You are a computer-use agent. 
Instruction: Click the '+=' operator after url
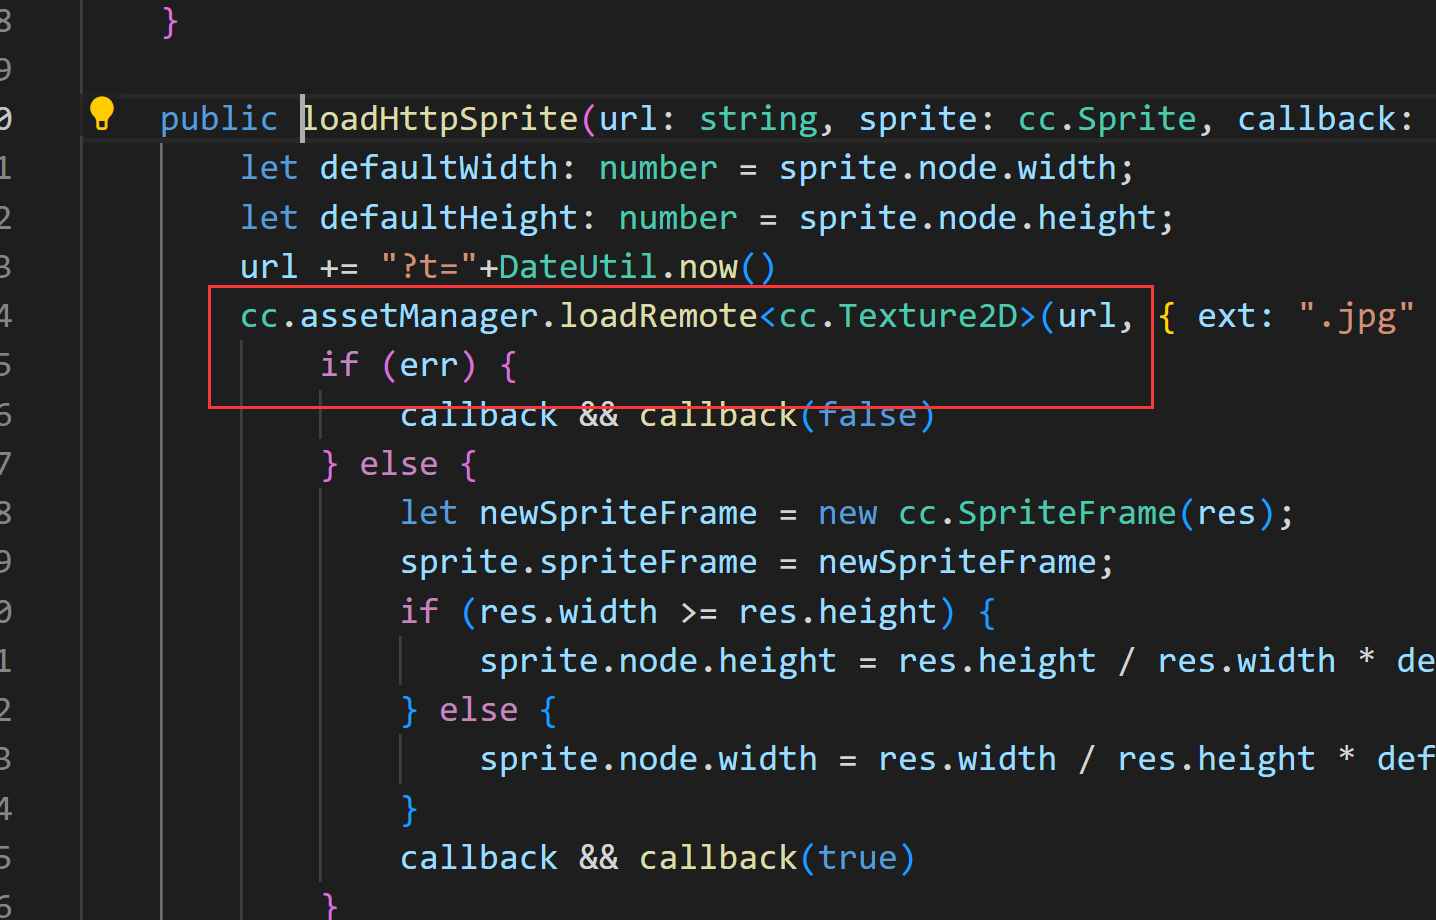339,267
